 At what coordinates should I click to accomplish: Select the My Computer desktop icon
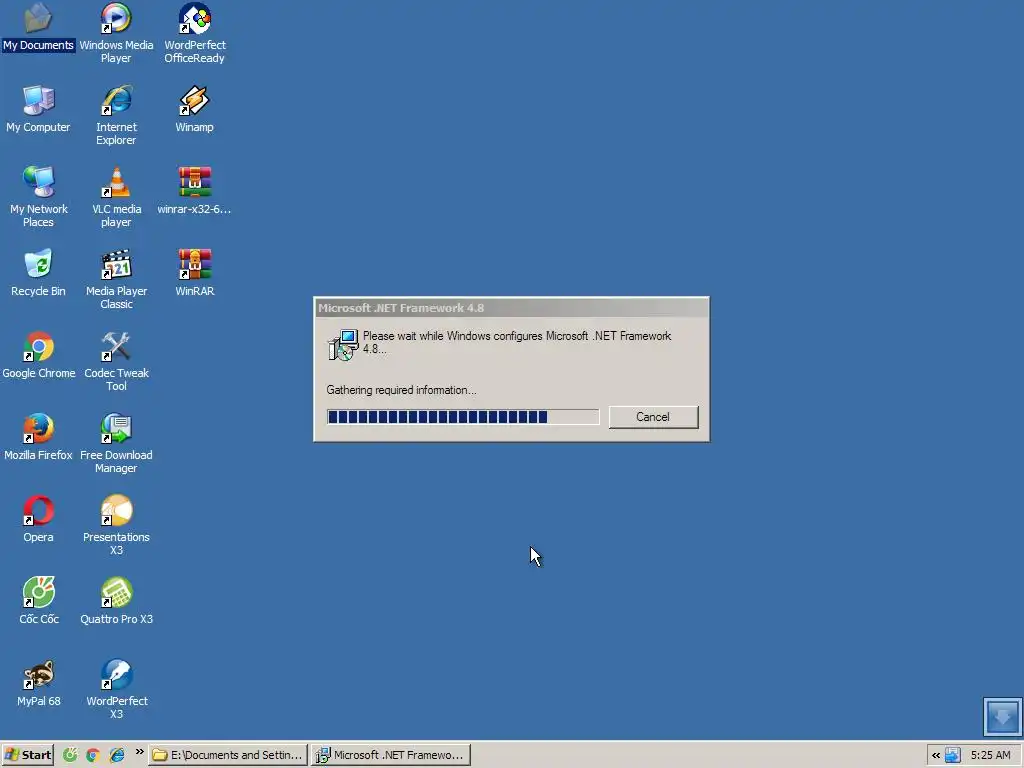(x=38, y=109)
